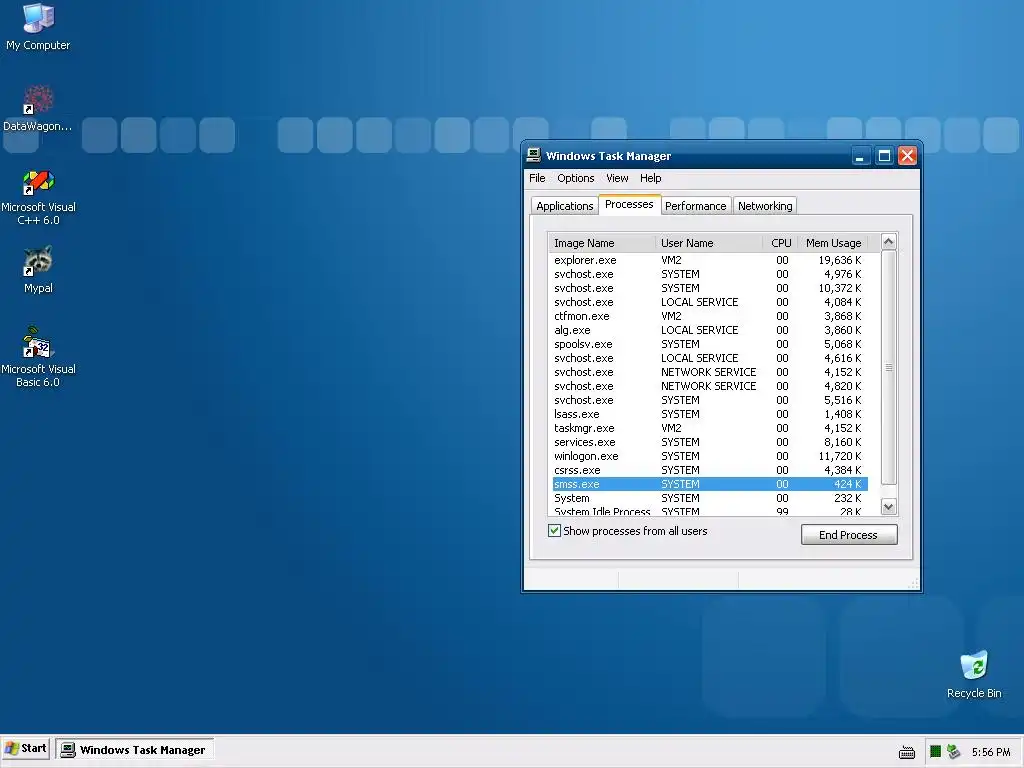Image resolution: width=1024 pixels, height=768 pixels.
Task: Select the Processes tab
Action: 629,204
